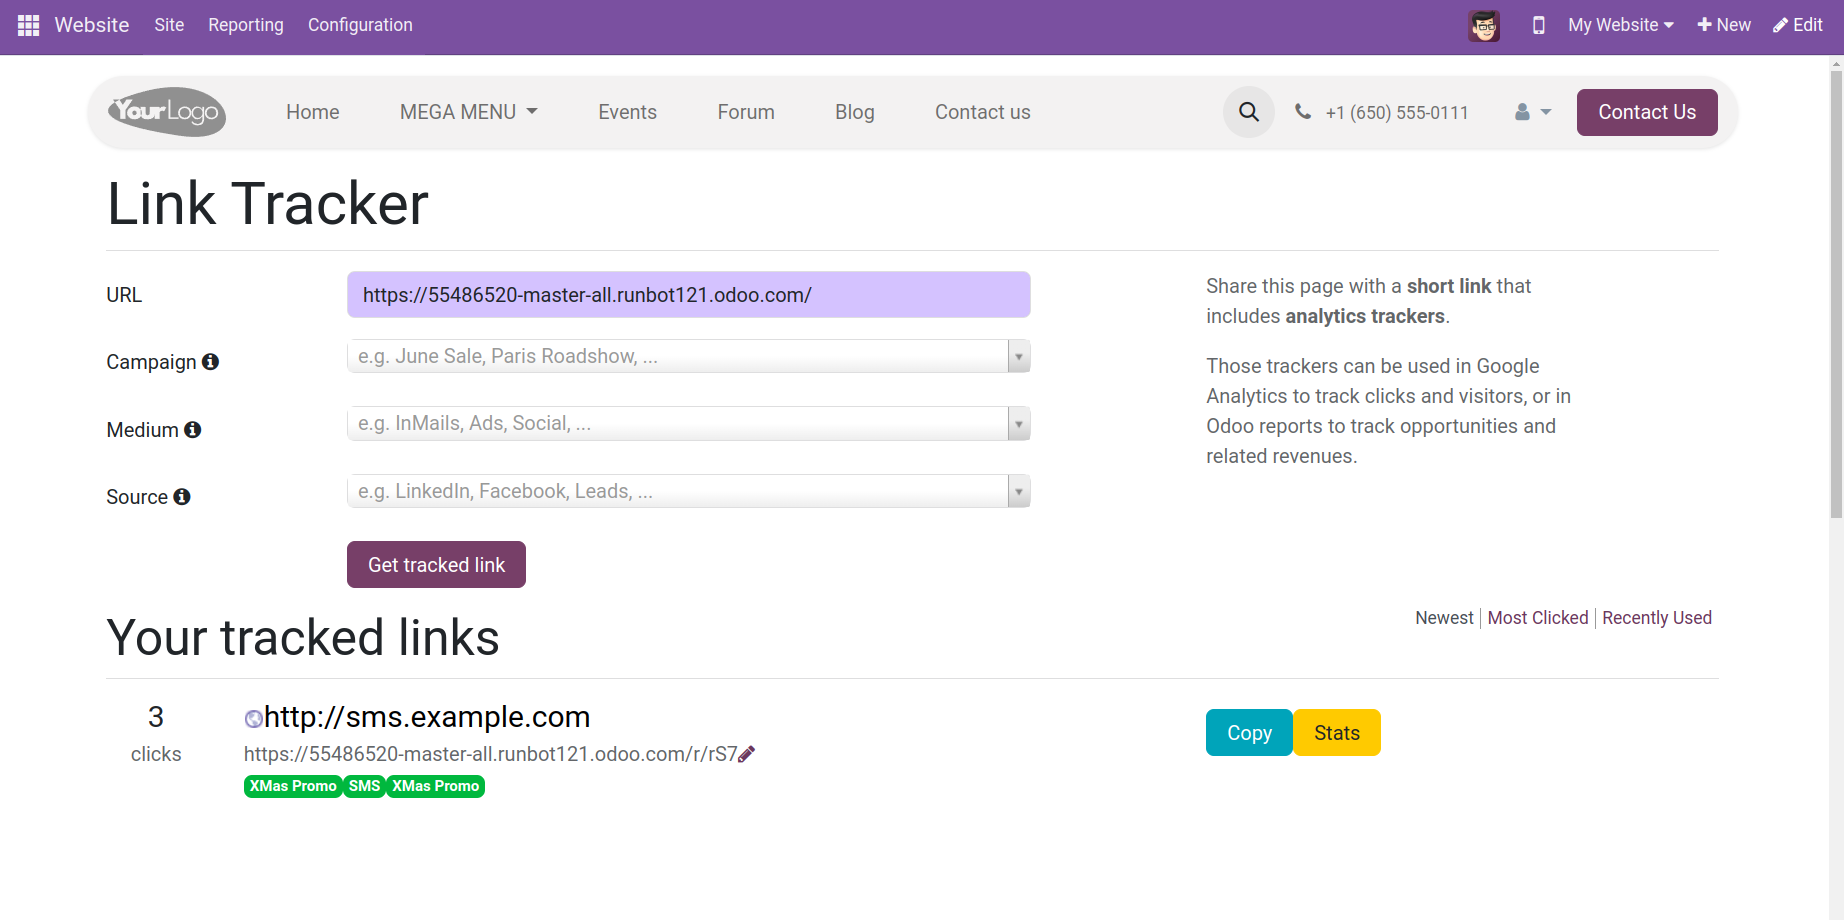
Task: Click the page vertical scrollbar thumb
Action: pos(1836,295)
